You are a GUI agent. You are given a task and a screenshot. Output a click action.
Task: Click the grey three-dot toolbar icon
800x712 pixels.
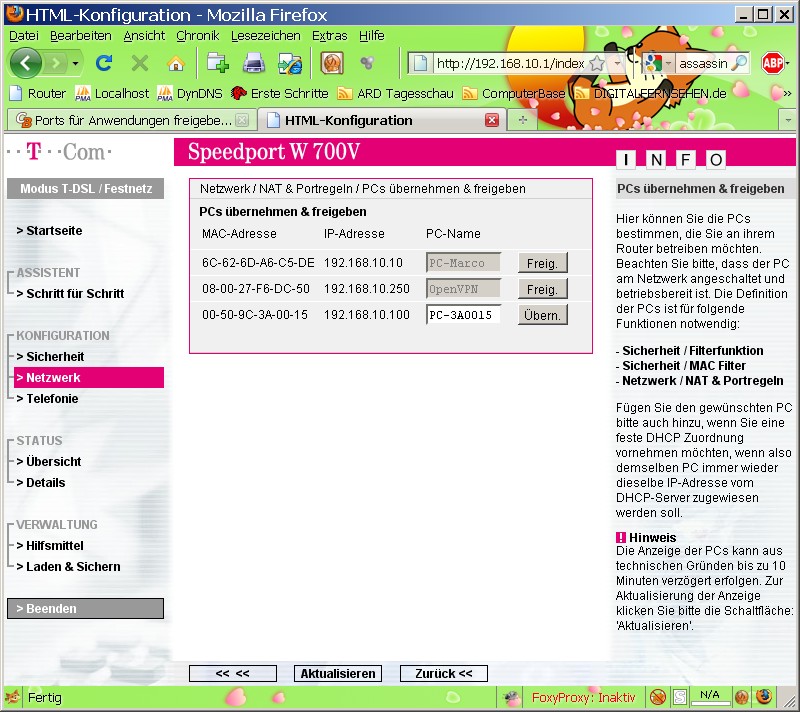367,63
